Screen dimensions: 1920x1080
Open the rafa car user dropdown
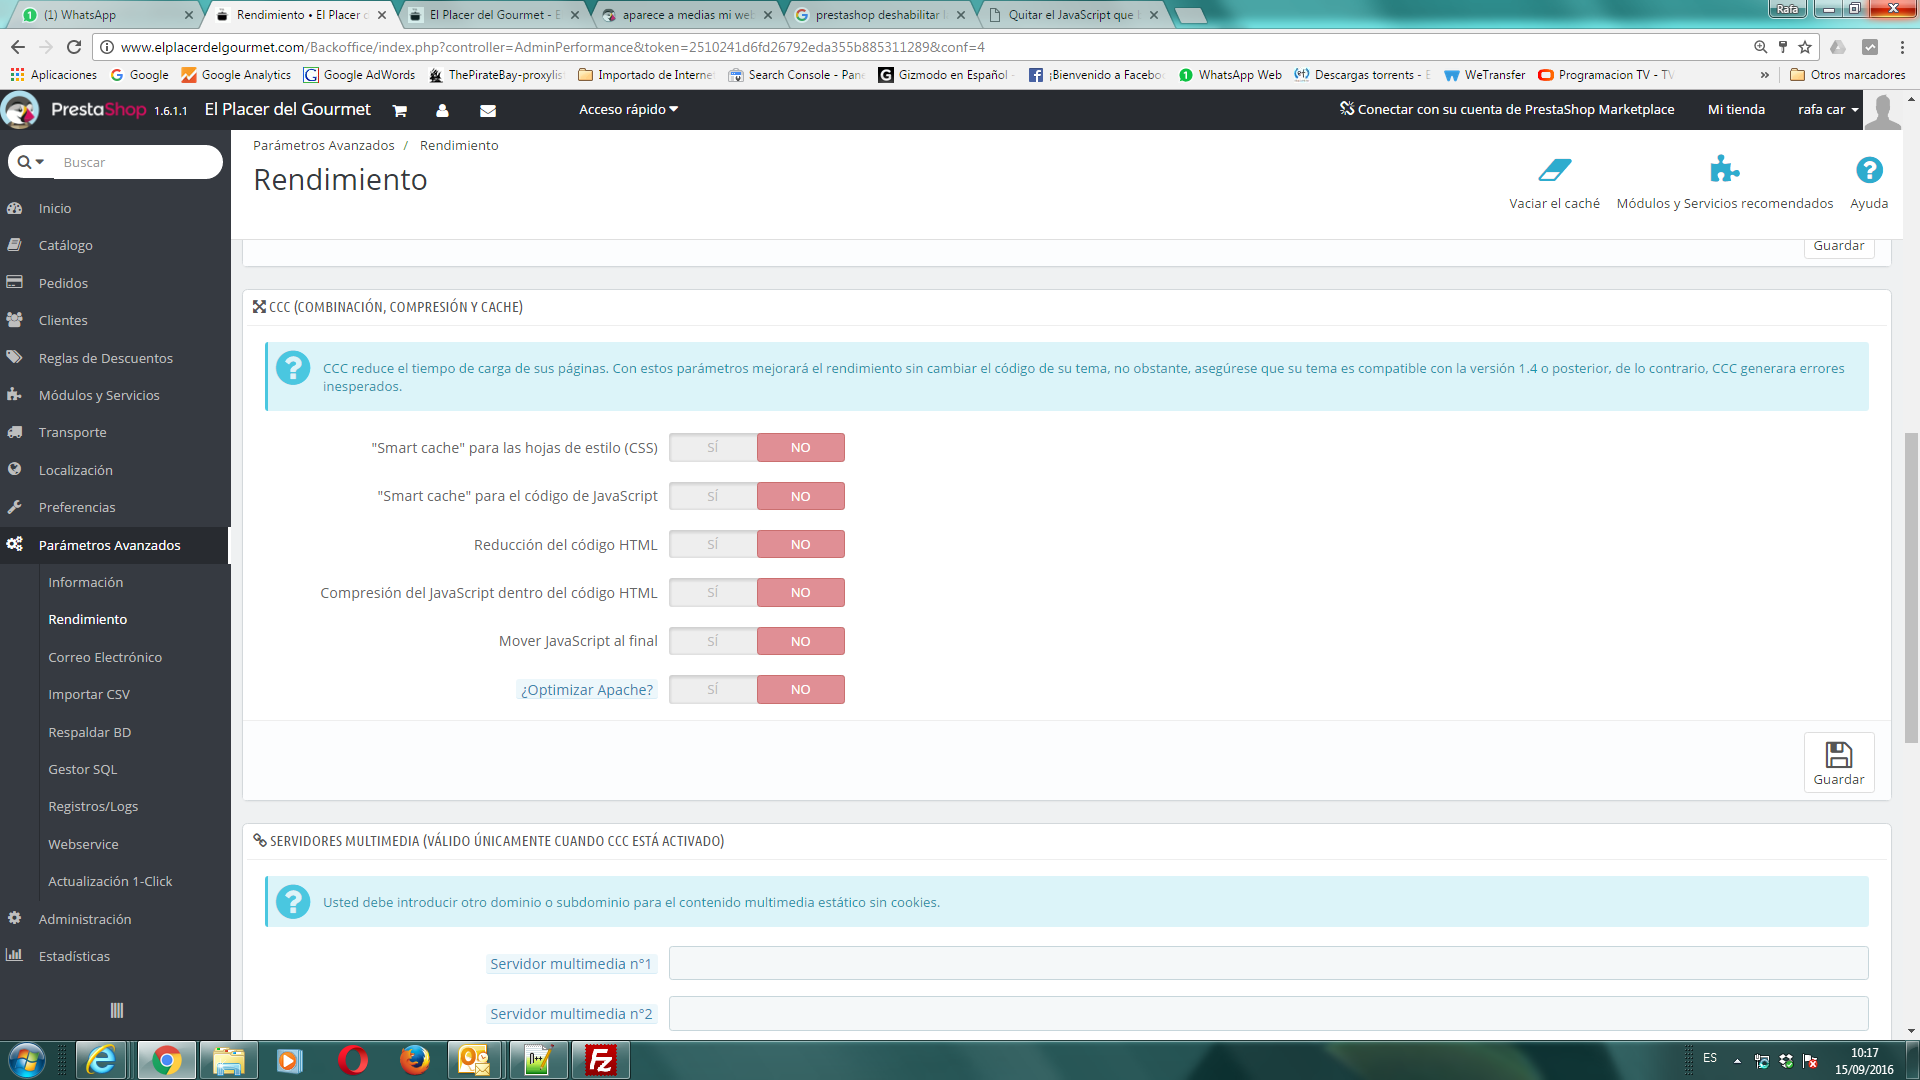[1827, 110]
